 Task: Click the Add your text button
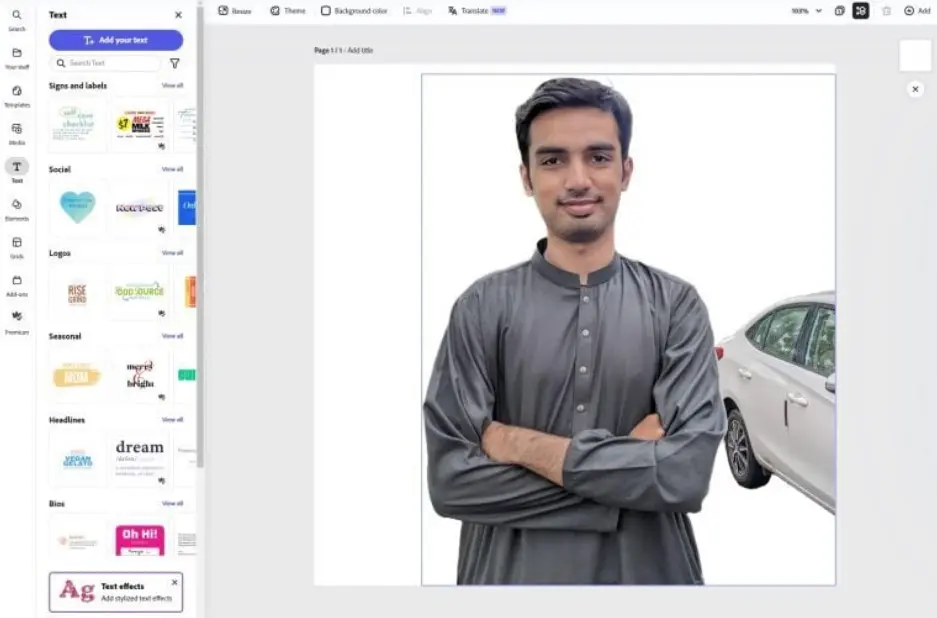point(116,40)
